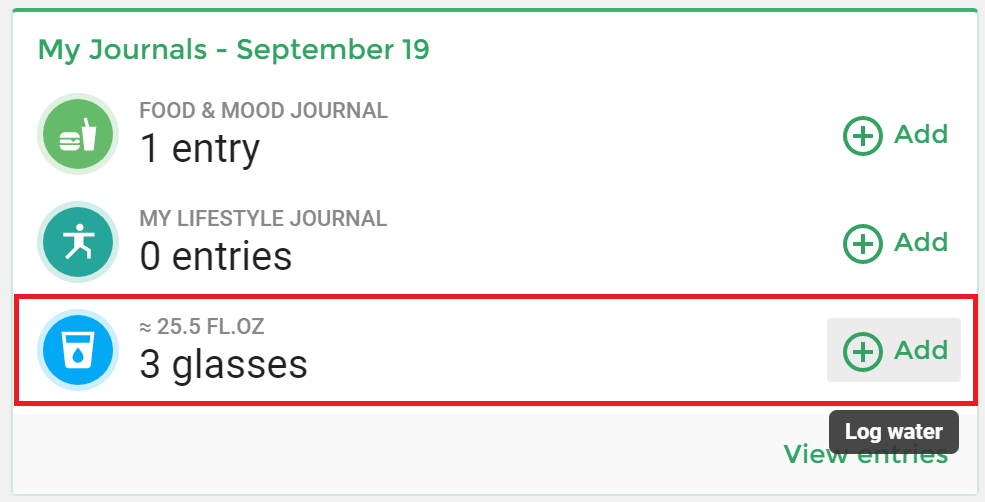Click the Food & Mood burger-and-drink icon

tap(78, 134)
